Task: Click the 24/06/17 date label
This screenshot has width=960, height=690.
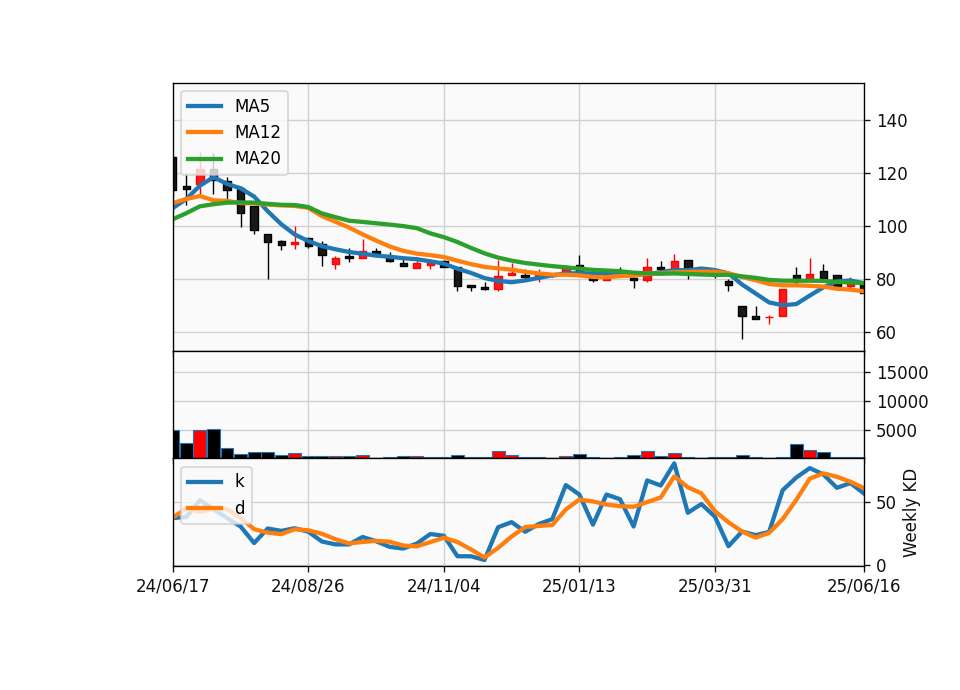Action: (173, 586)
